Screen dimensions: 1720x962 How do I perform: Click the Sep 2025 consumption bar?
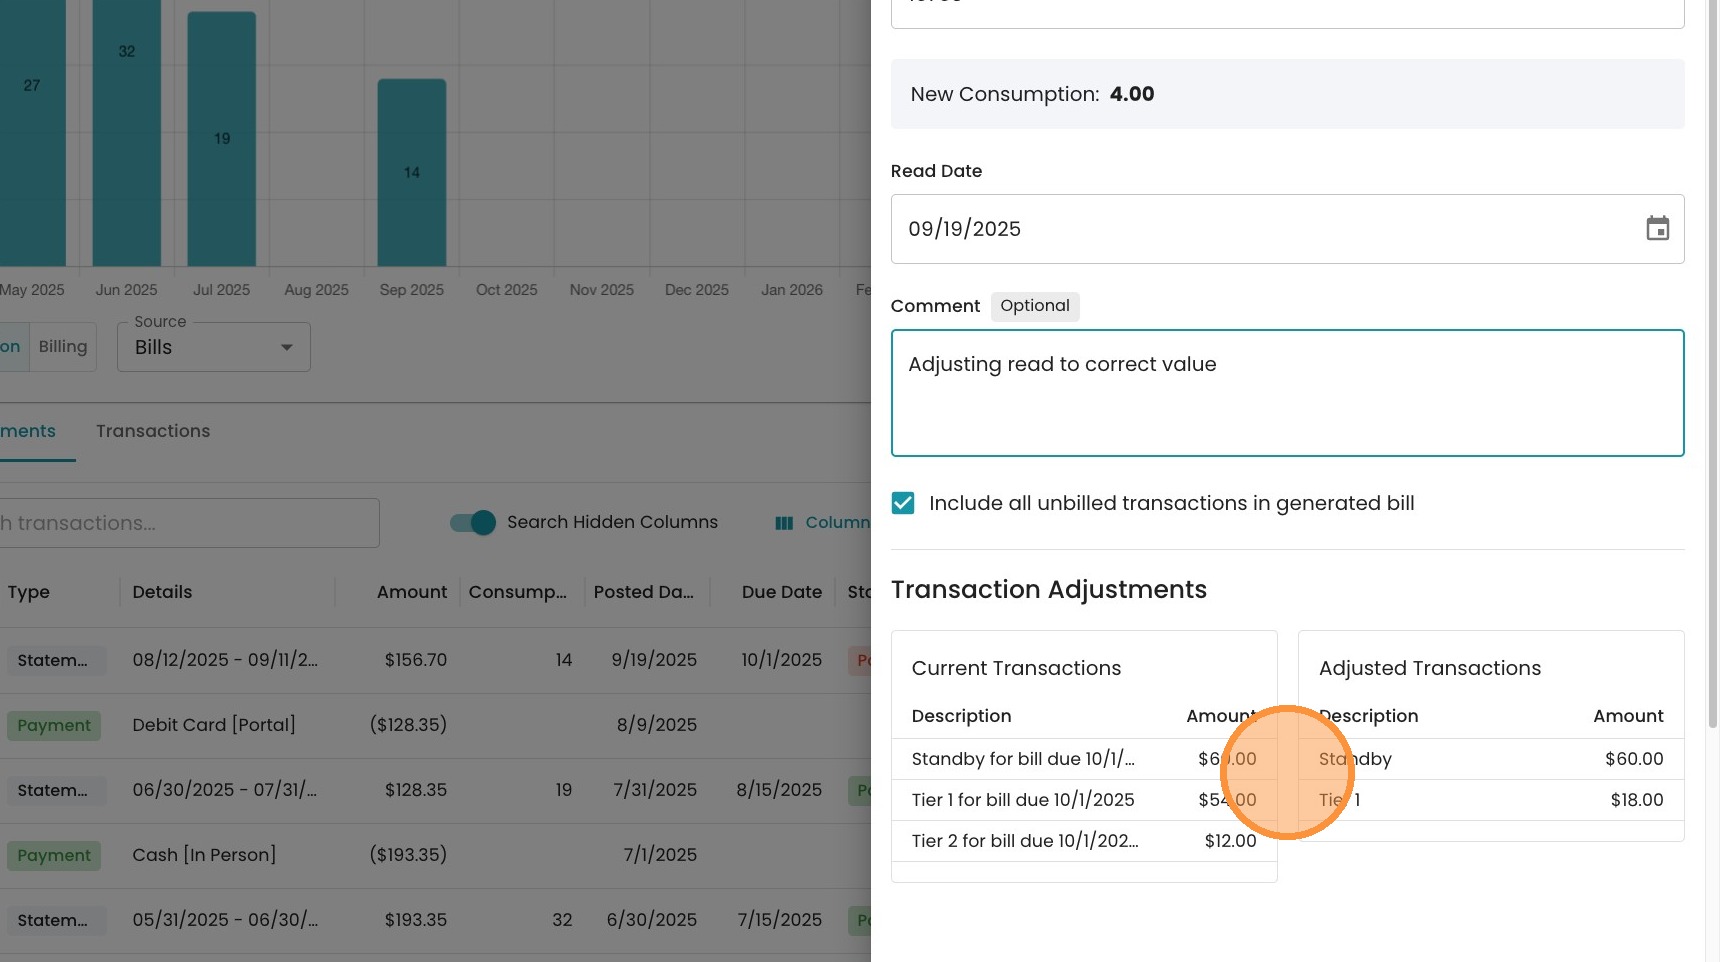pos(411,172)
